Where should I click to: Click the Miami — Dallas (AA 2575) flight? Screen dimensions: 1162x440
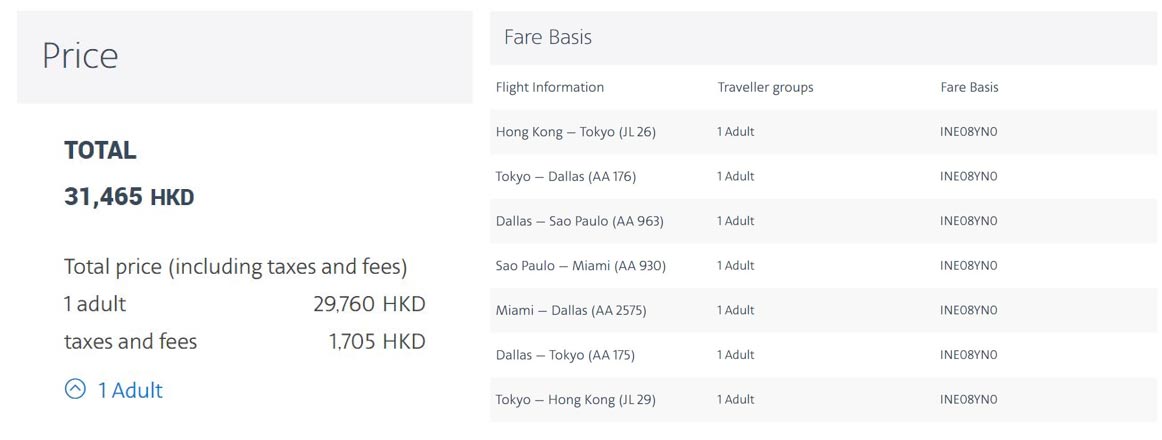(x=571, y=310)
